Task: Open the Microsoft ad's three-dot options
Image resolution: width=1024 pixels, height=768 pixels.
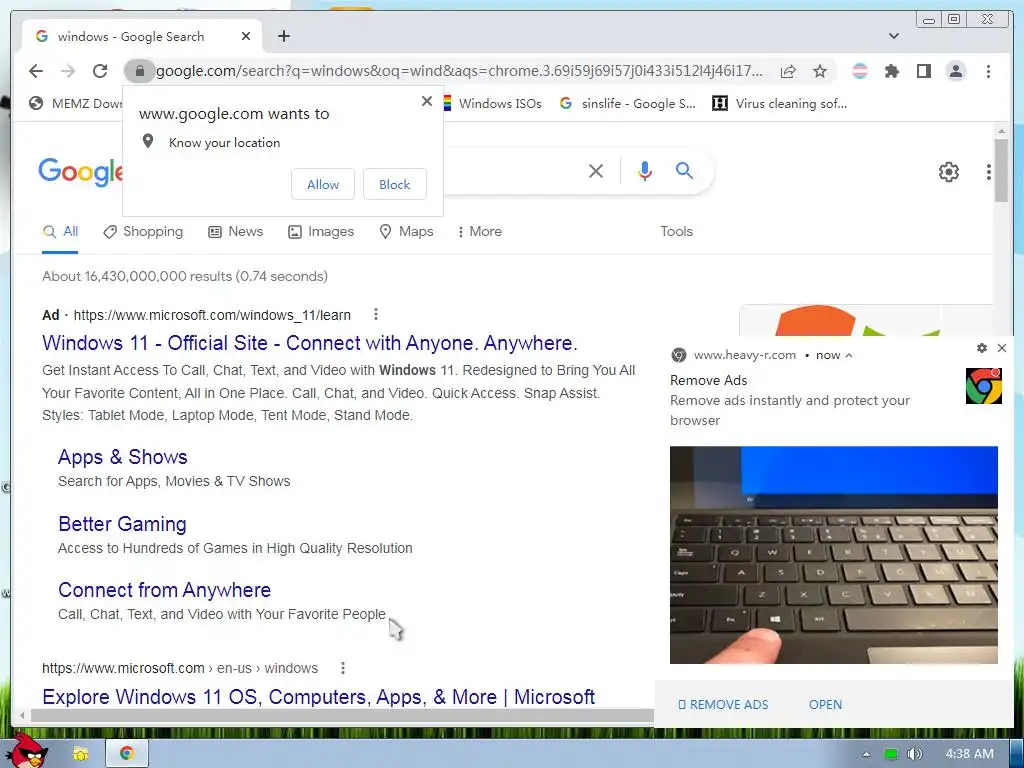Action: 376,315
